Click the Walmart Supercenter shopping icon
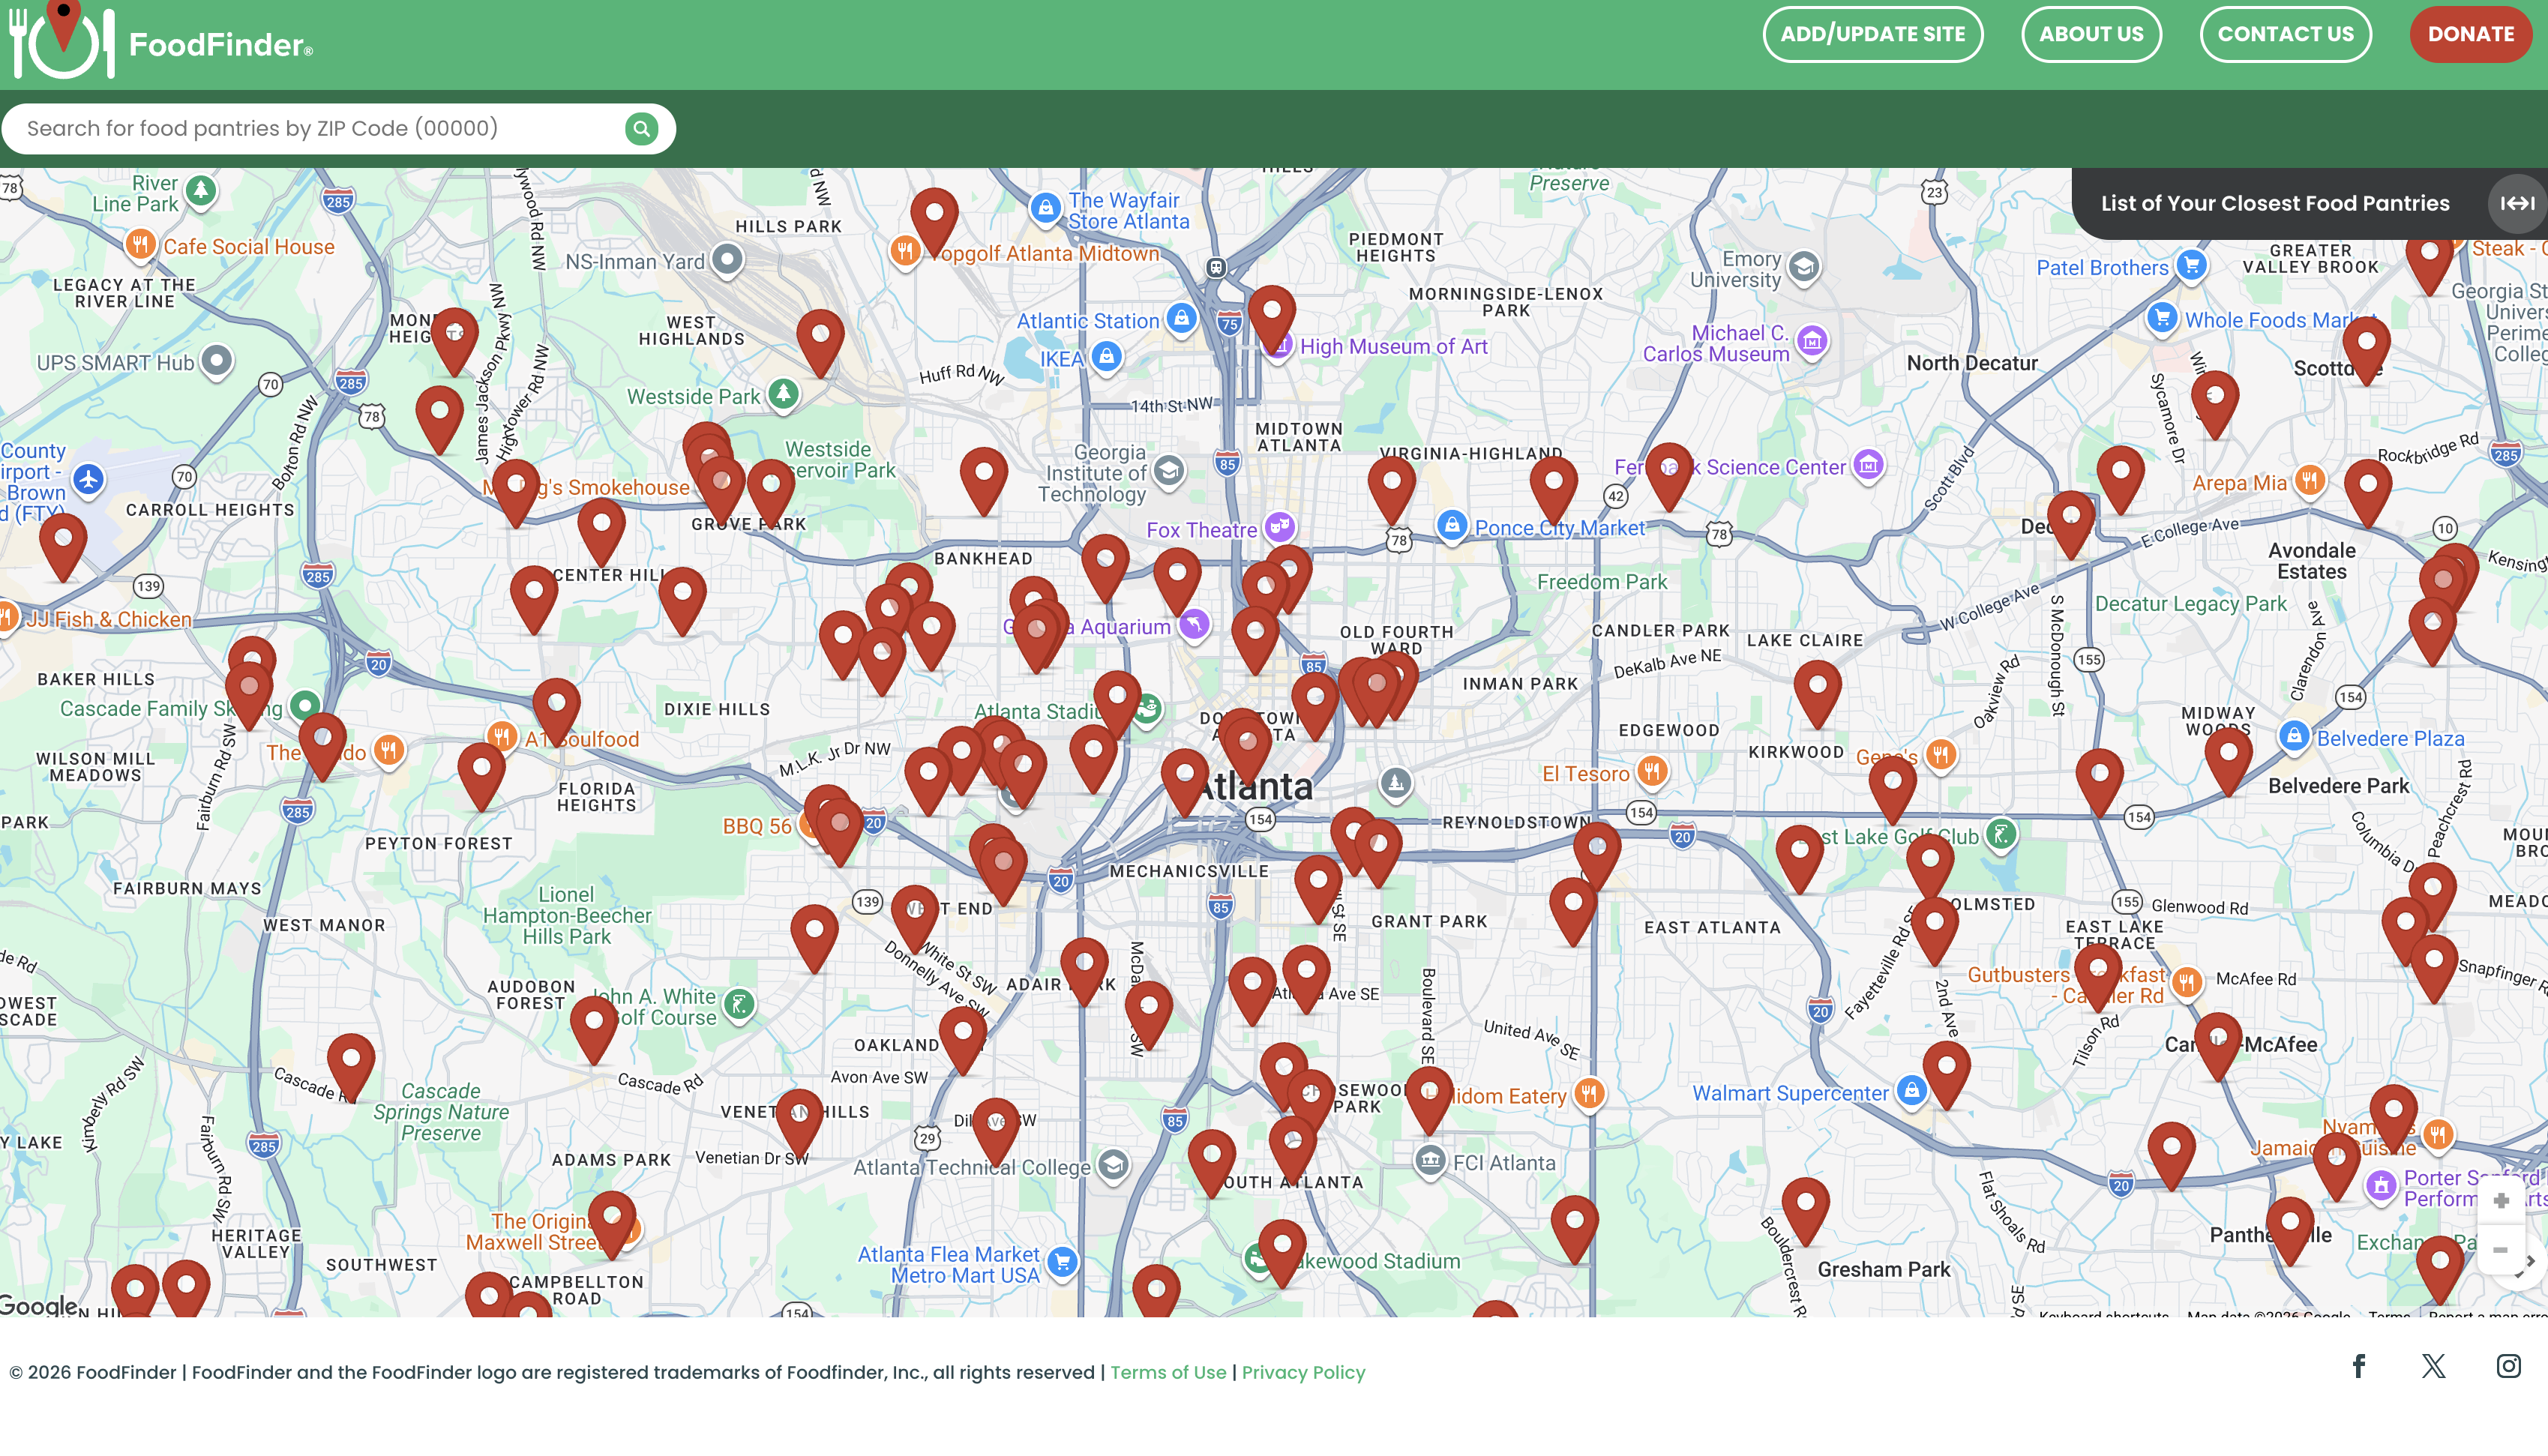This screenshot has width=2548, height=1456. (x=1912, y=1091)
